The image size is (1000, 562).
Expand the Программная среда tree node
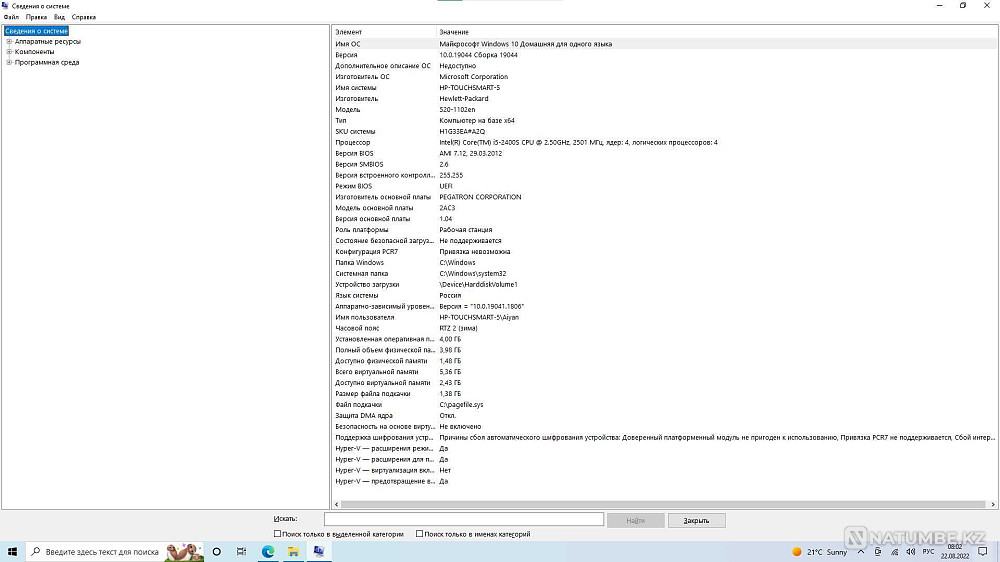[9, 63]
